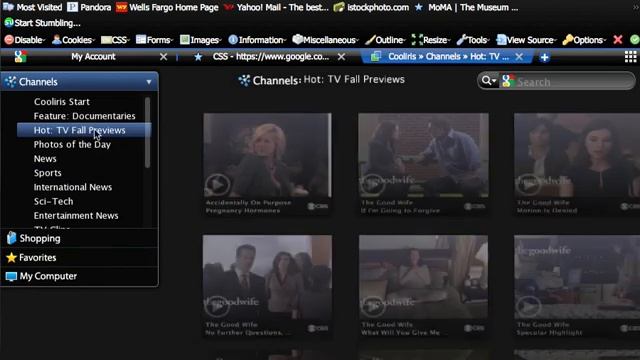Open the Miscellaneous toolbar menu

(325, 40)
